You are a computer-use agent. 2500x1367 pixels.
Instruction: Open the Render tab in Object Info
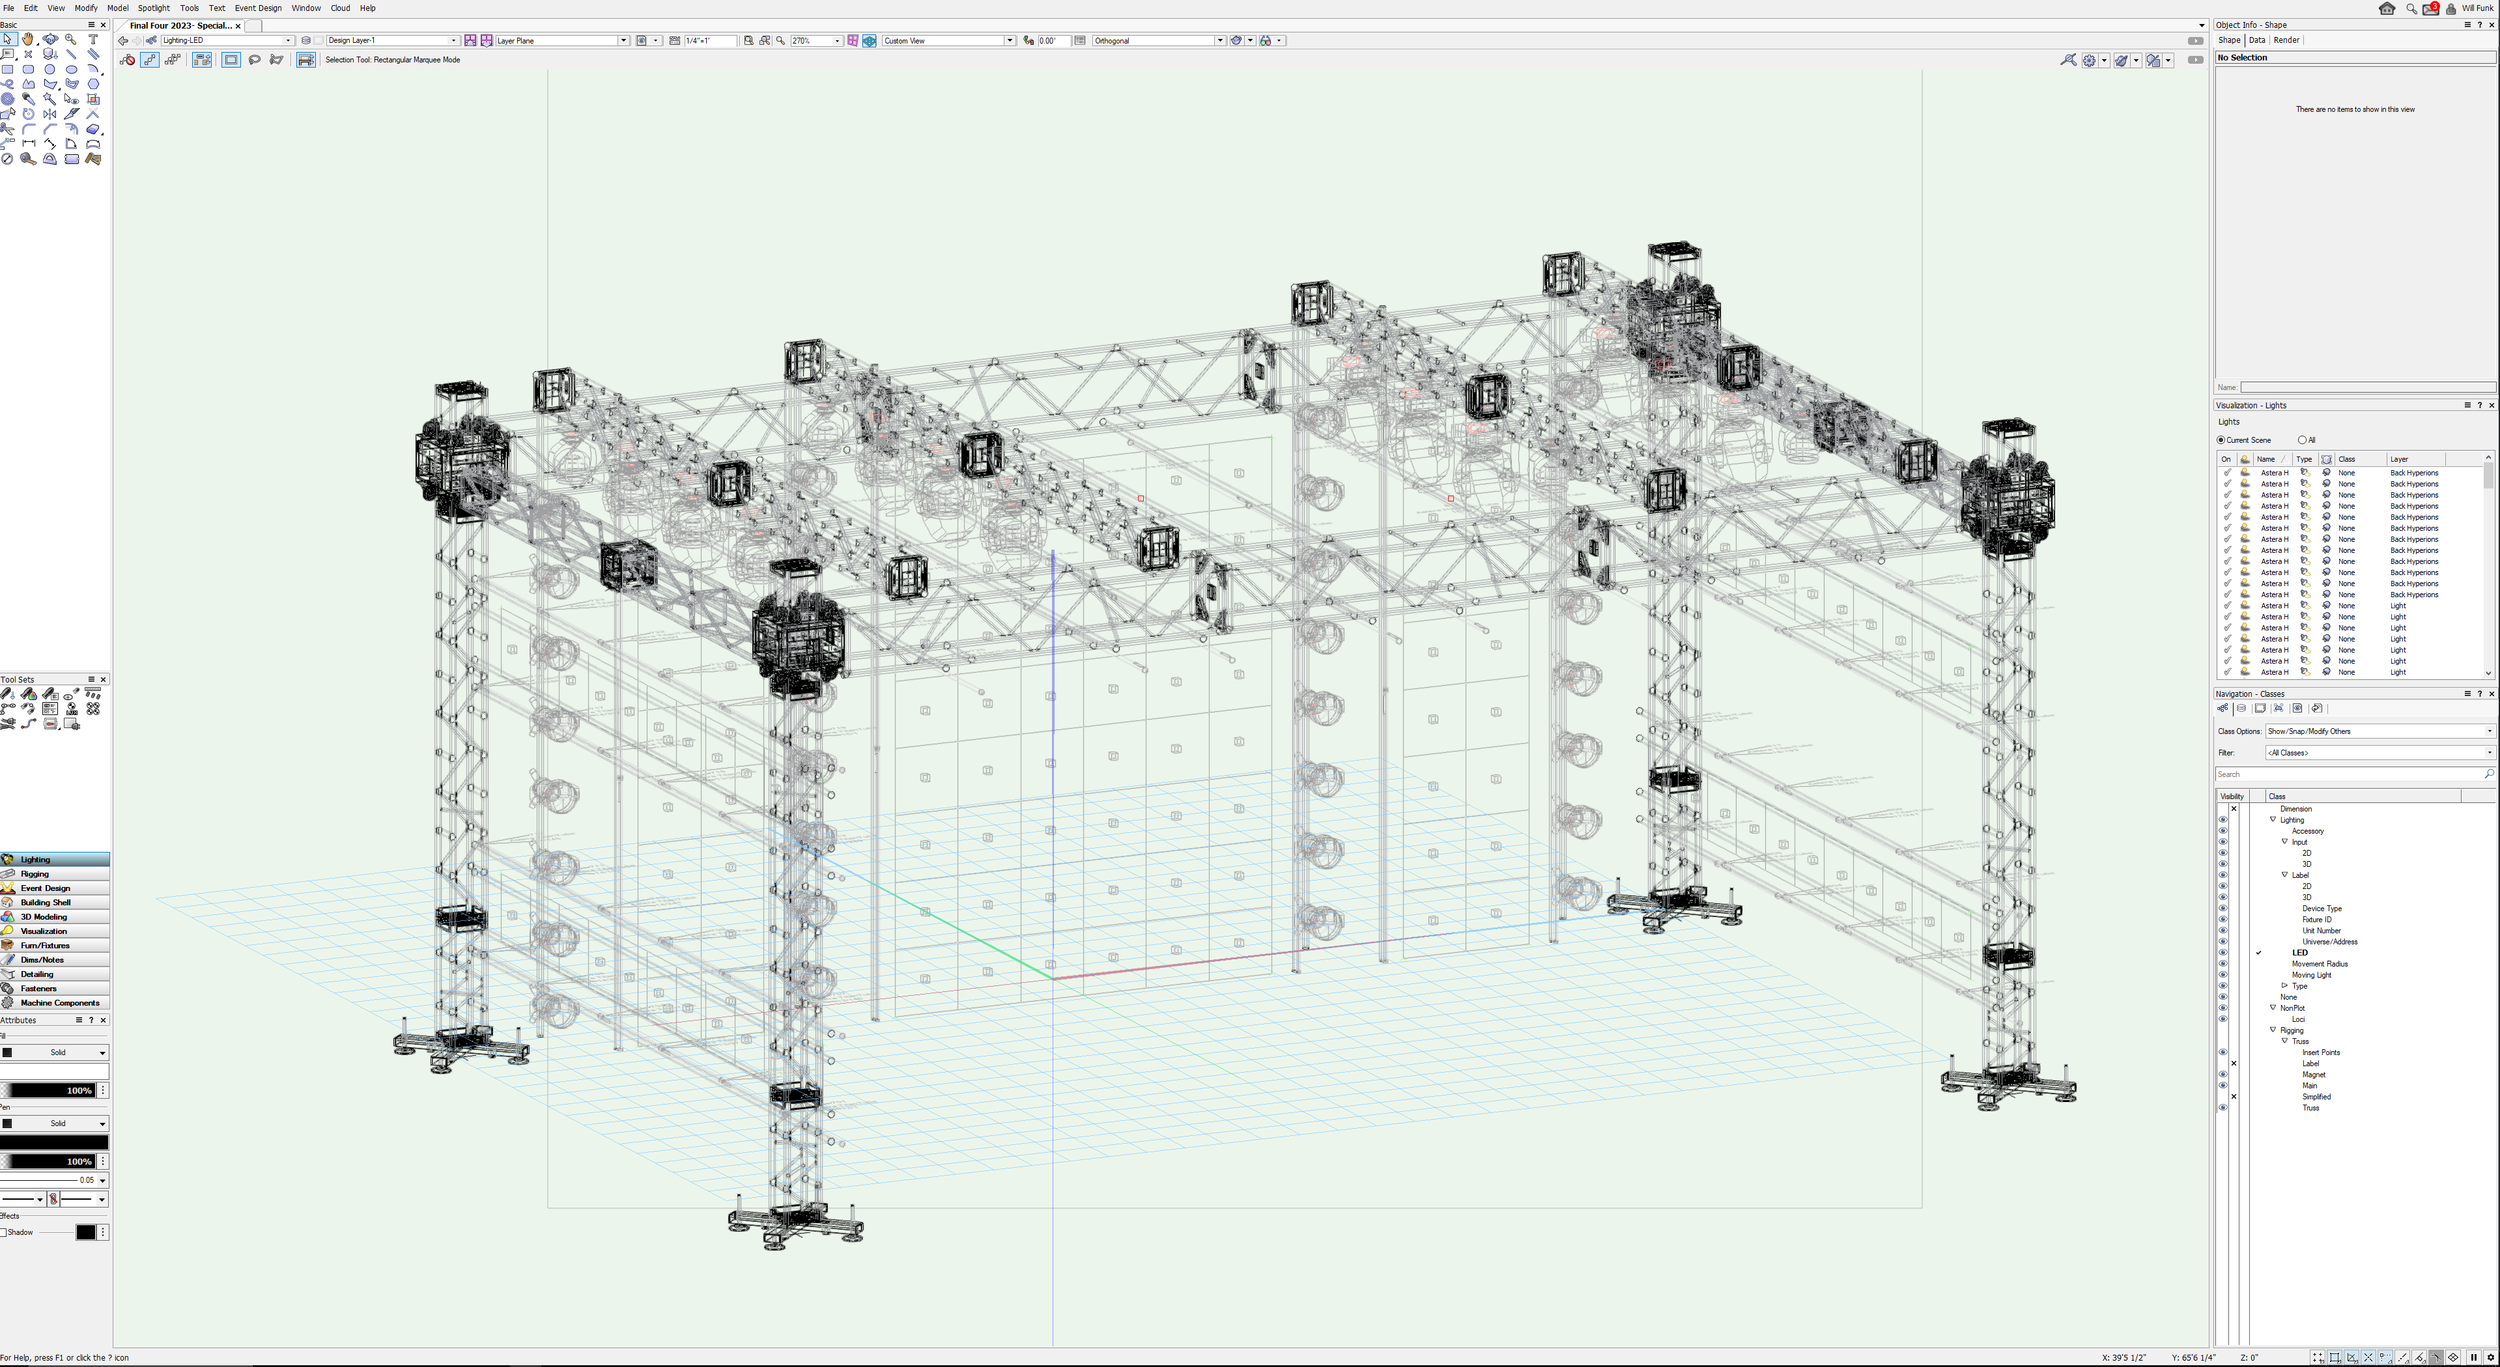2286,40
